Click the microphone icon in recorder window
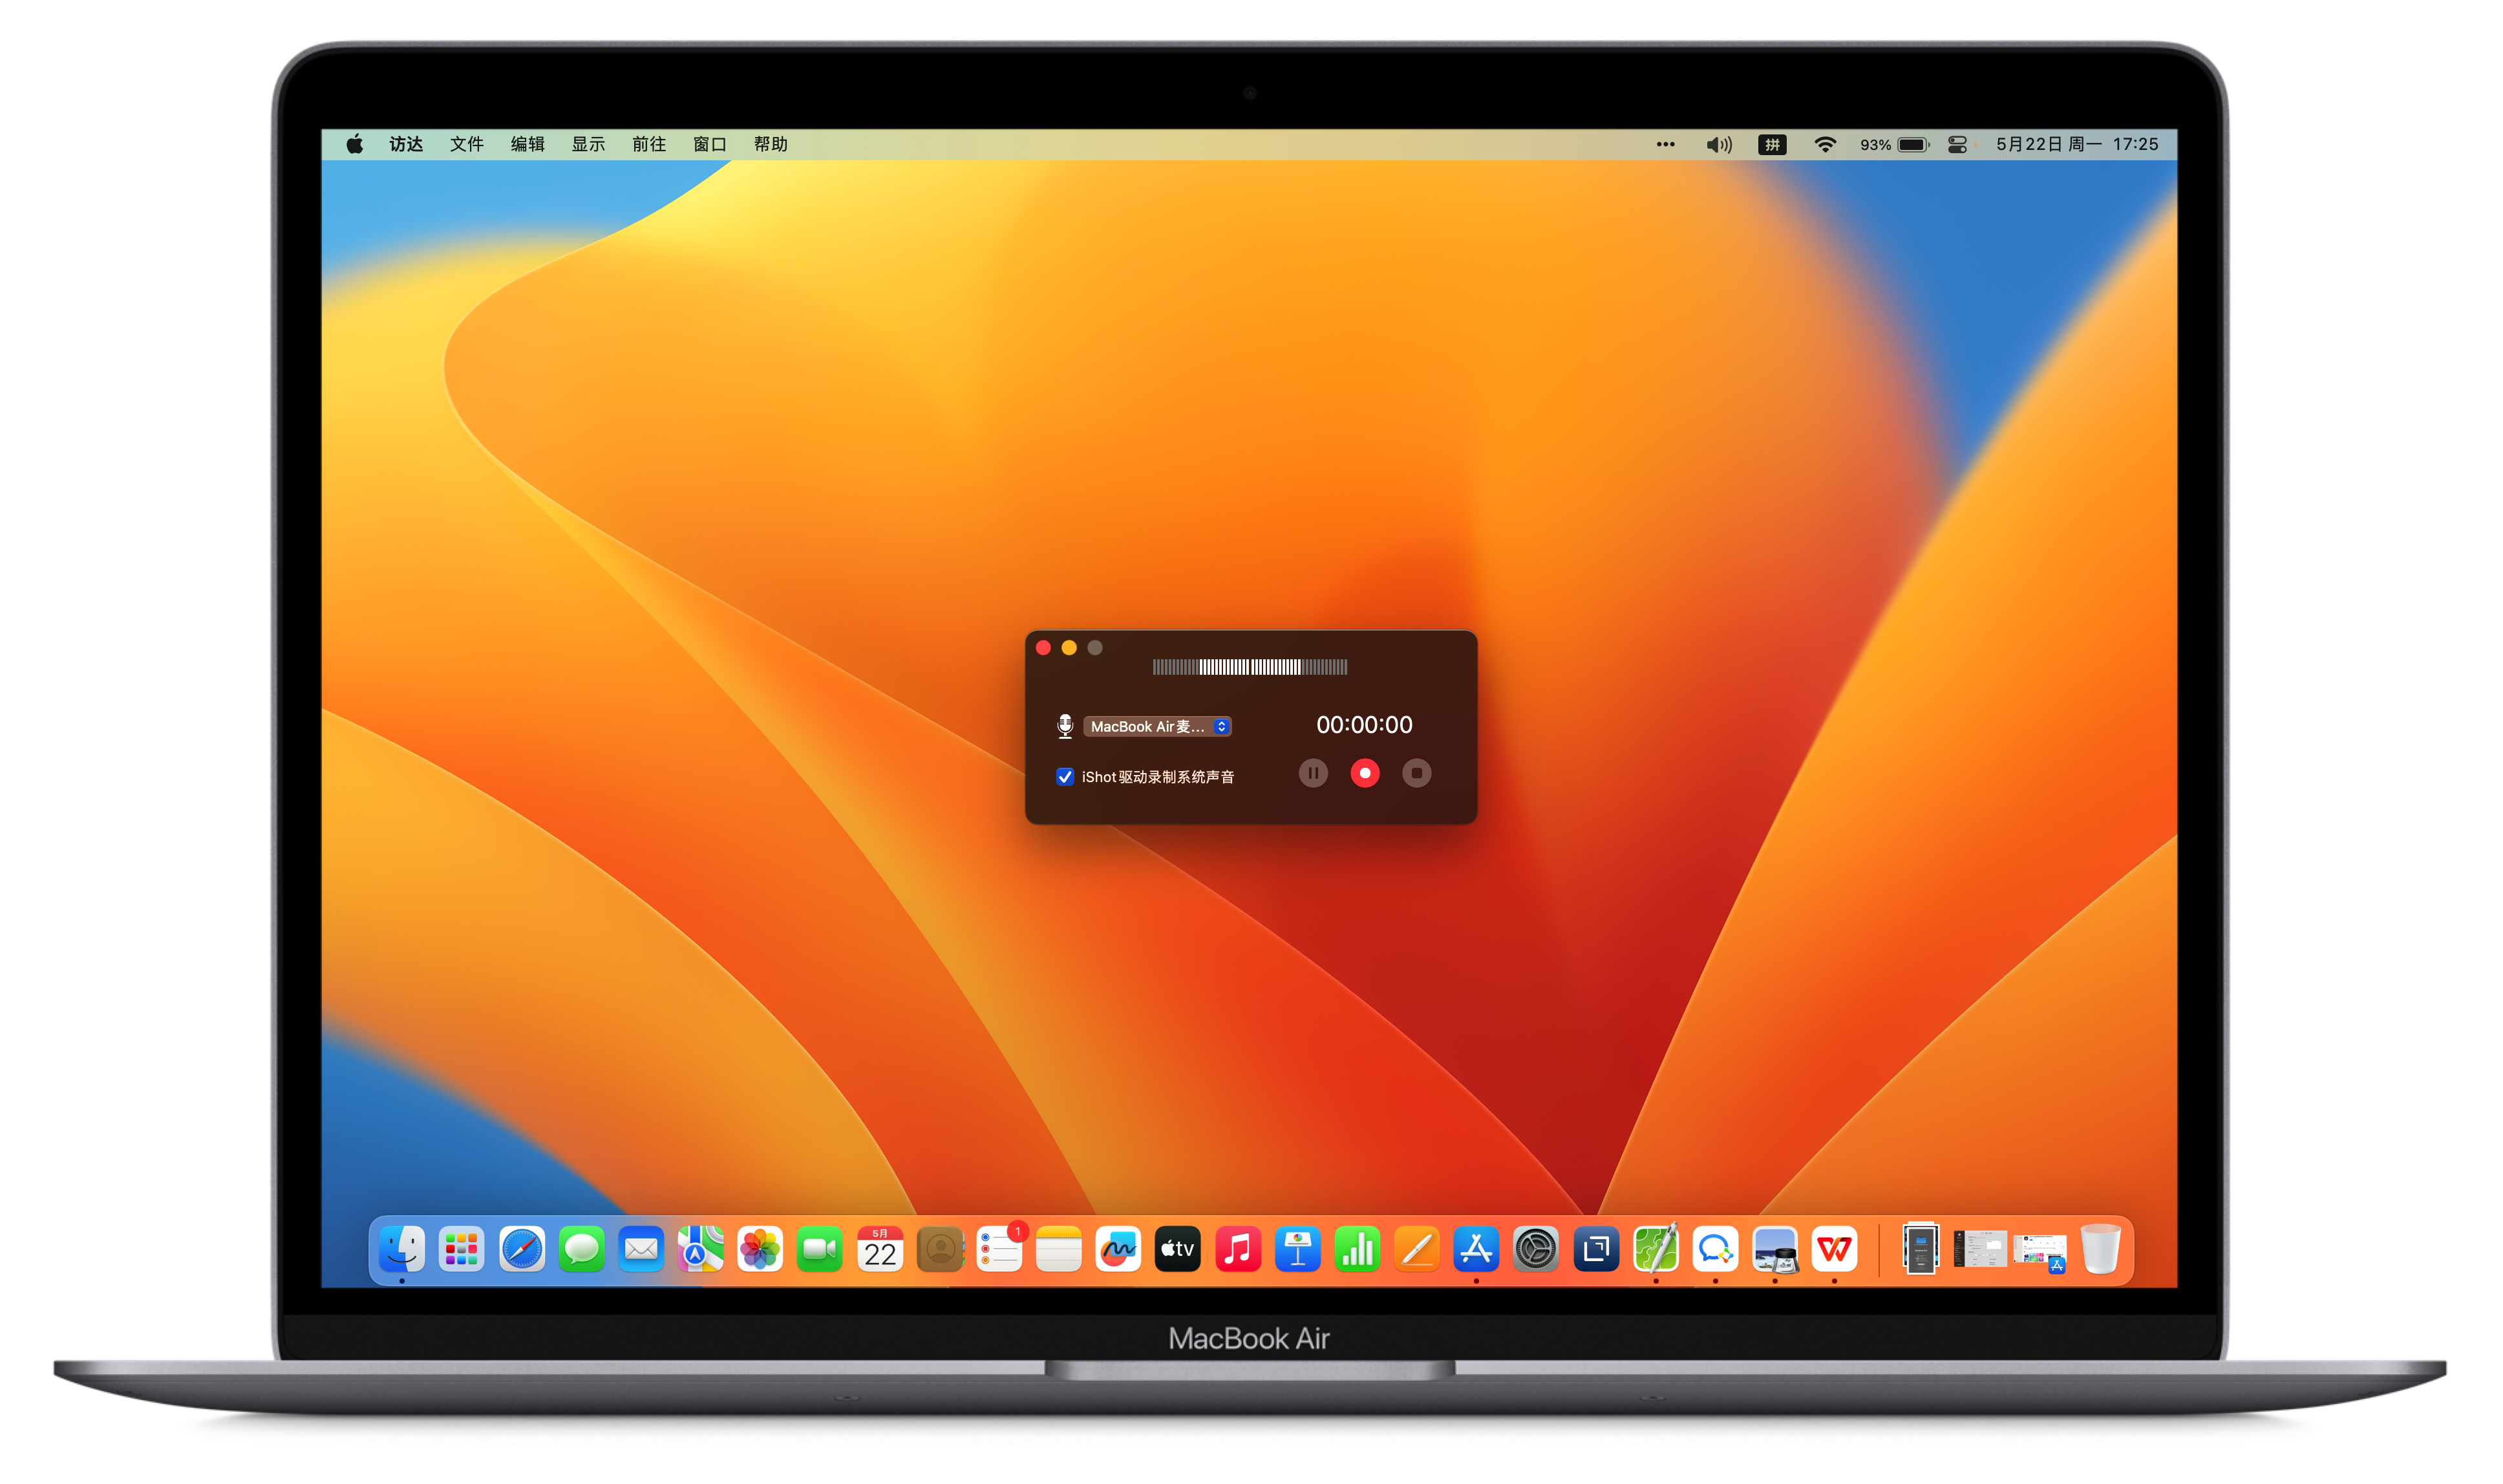 1065,727
